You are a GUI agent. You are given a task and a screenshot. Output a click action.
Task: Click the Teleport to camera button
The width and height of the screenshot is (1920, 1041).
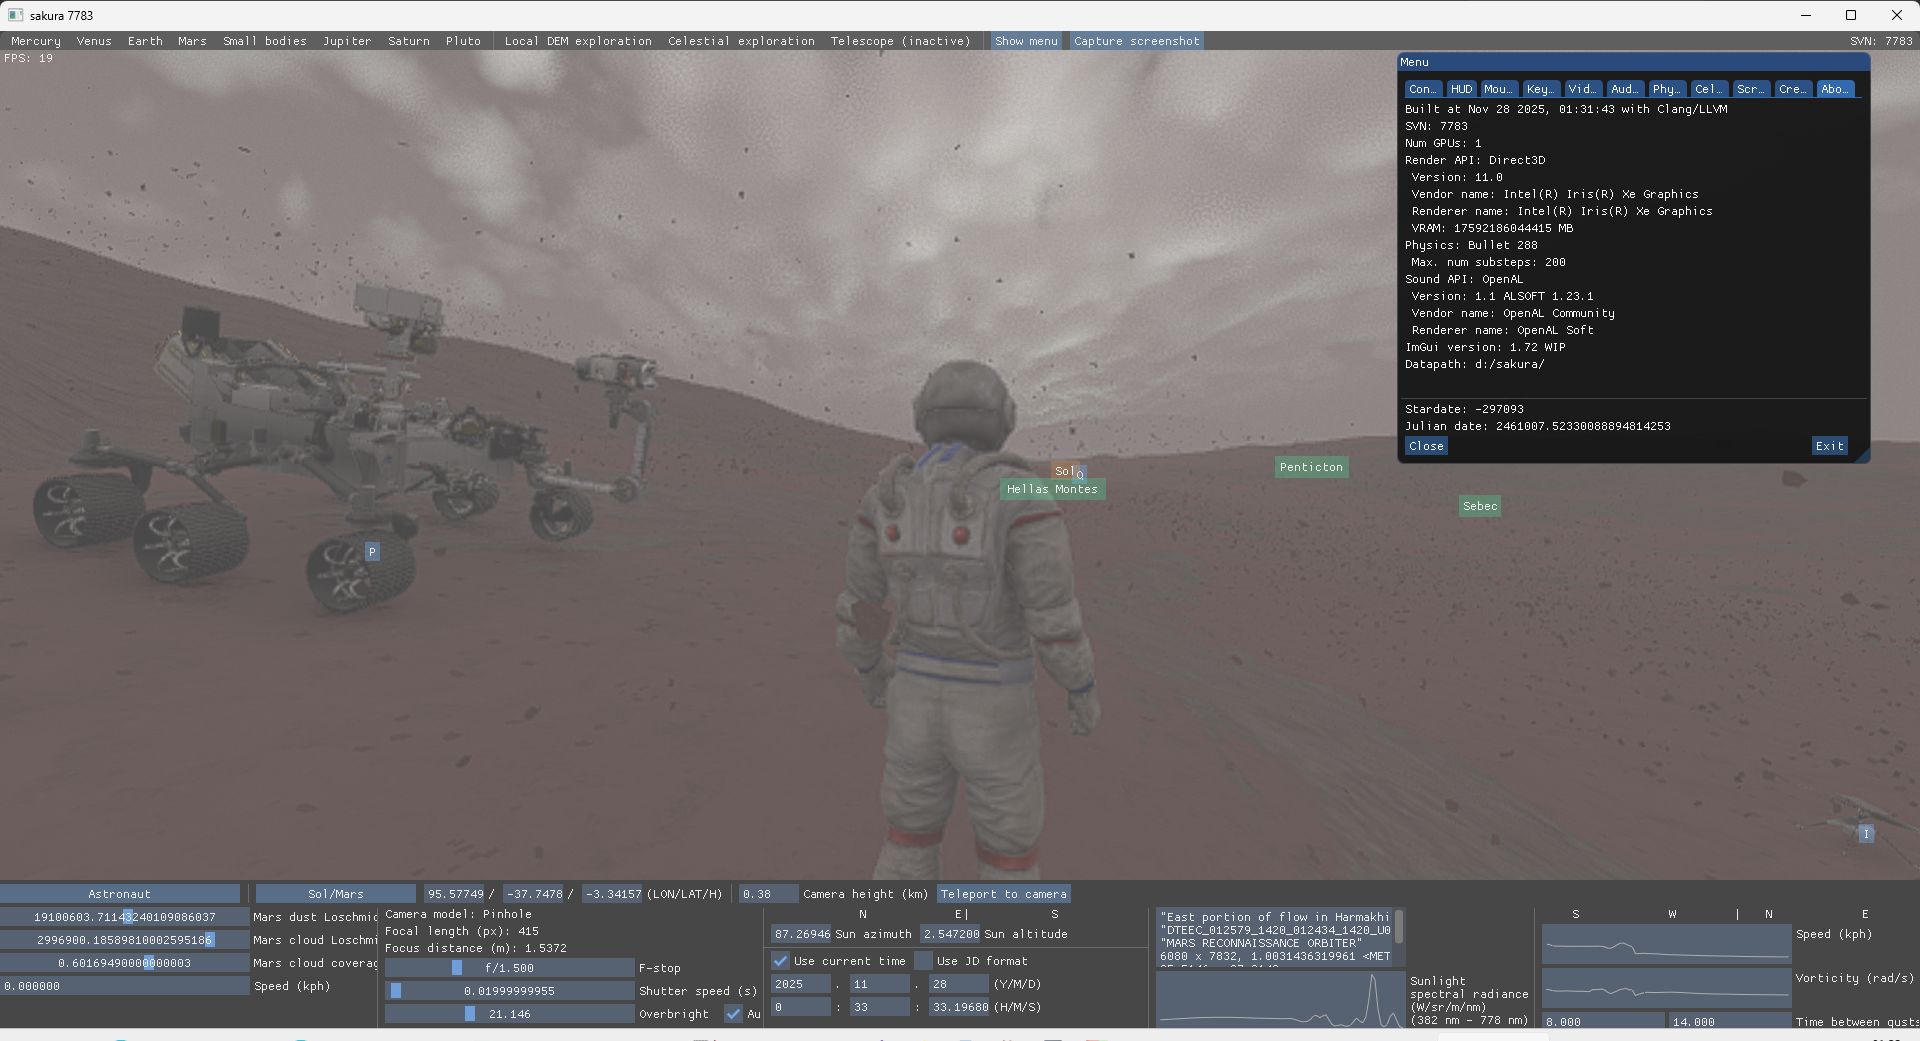1004,894
